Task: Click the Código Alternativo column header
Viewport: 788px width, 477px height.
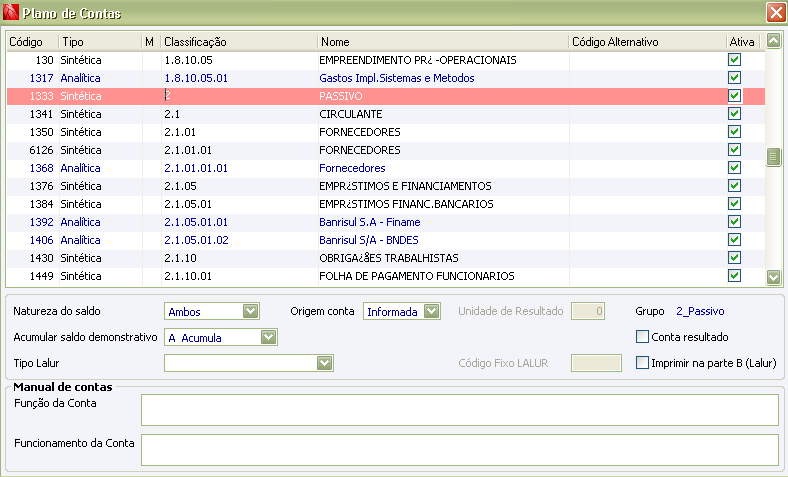Action: (x=647, y=42)
